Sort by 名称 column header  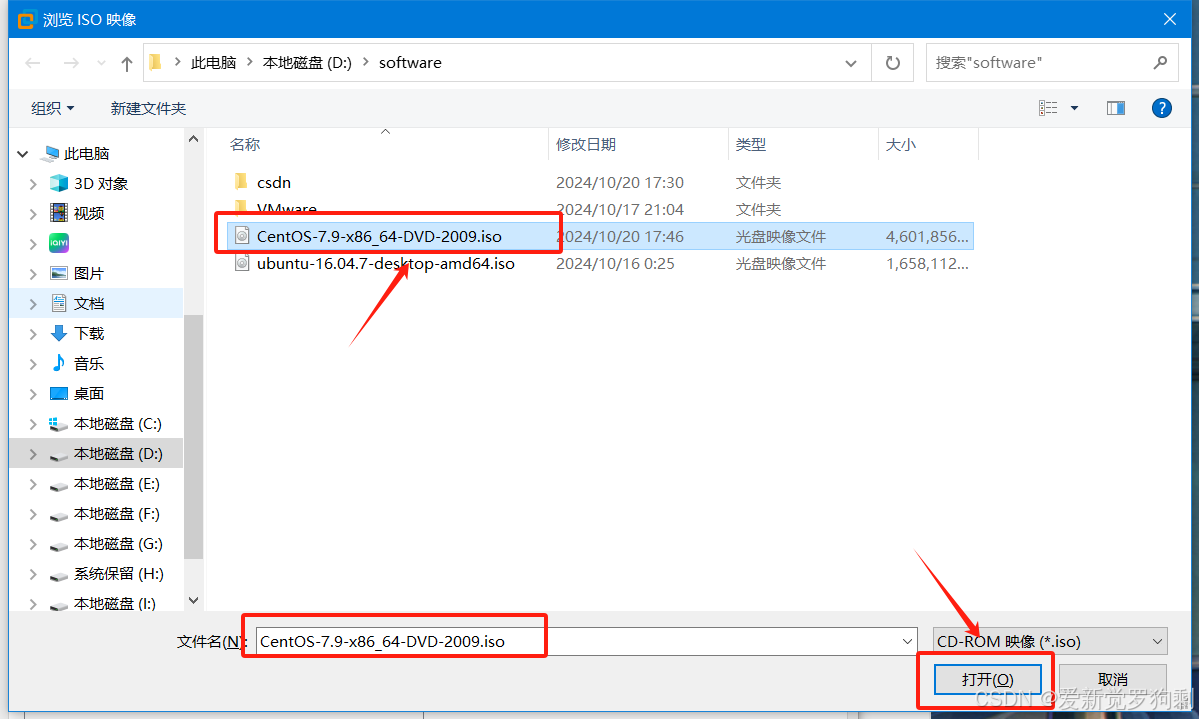coord(385,144)
